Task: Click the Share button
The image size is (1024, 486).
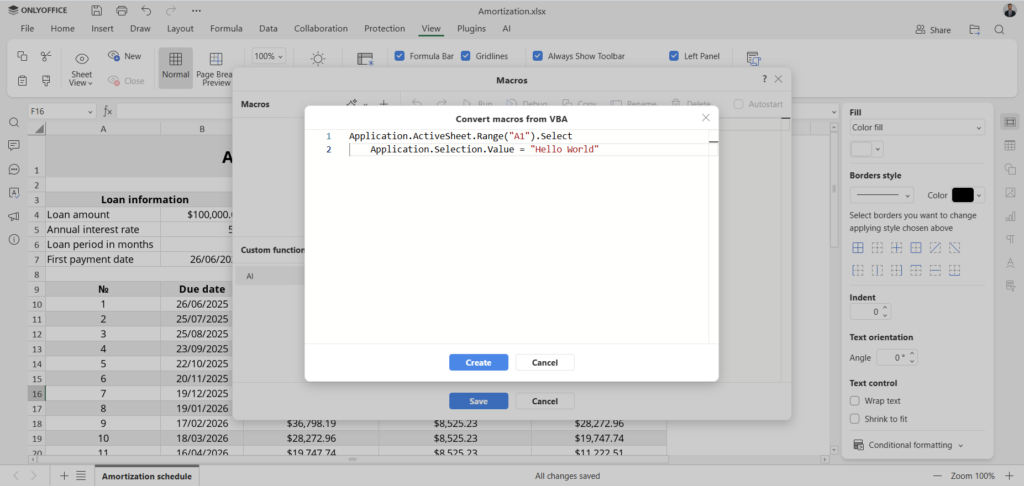Action: click(933, 29)
